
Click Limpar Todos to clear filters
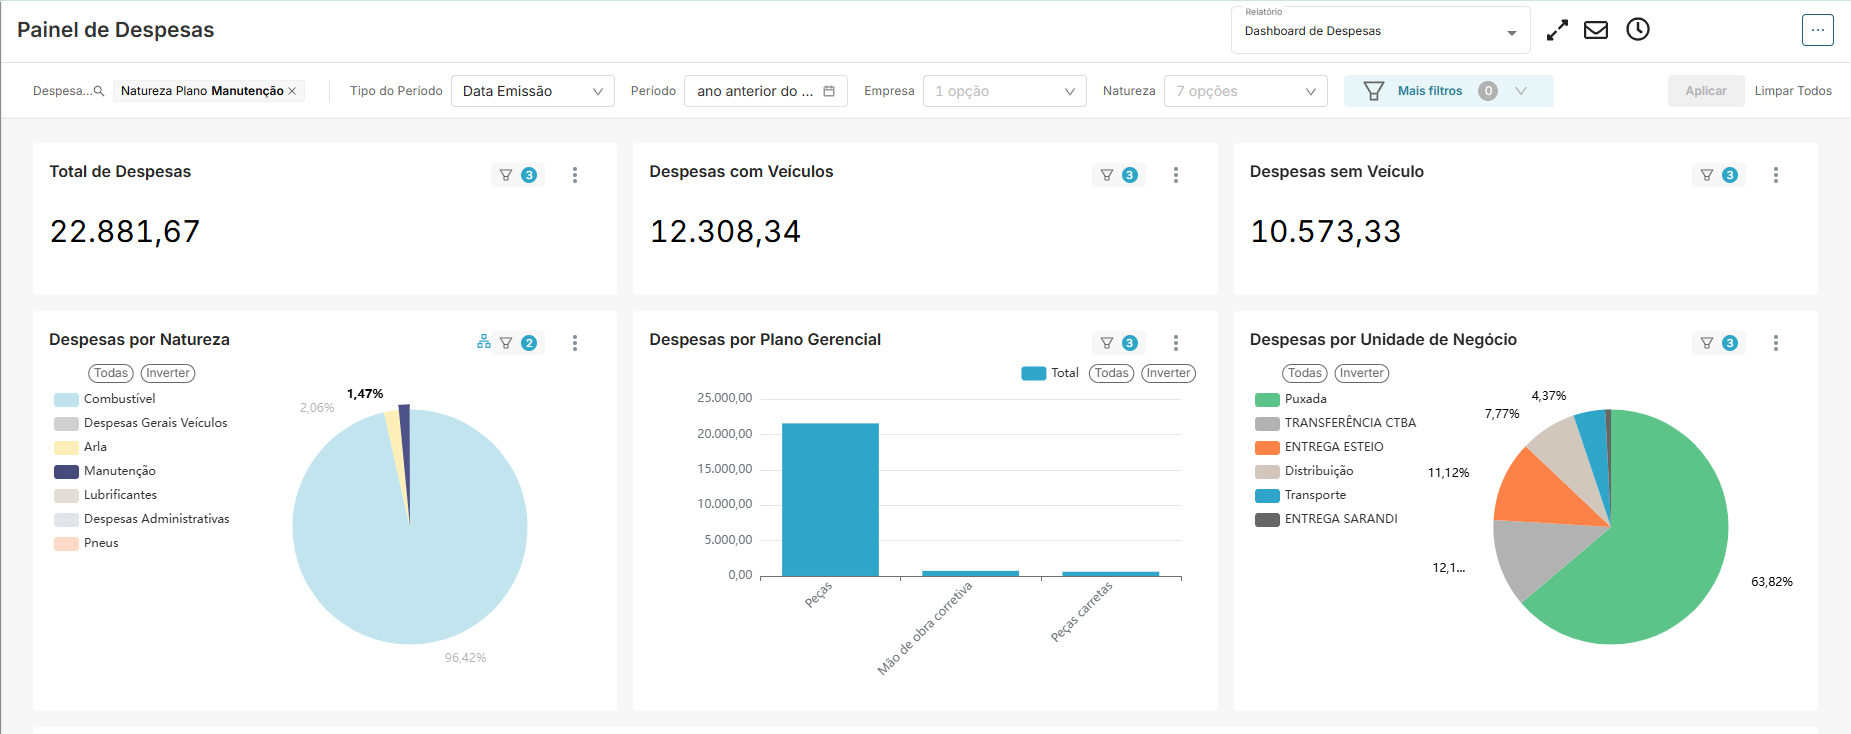[1793, 91]
